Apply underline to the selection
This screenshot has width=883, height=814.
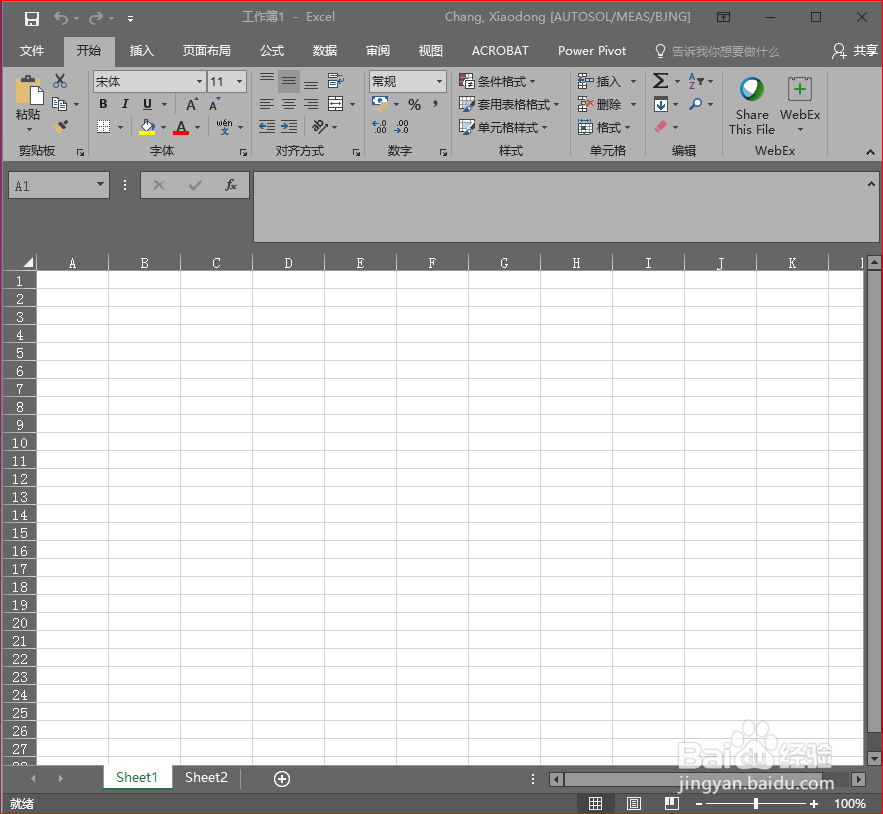coord(145,103)
